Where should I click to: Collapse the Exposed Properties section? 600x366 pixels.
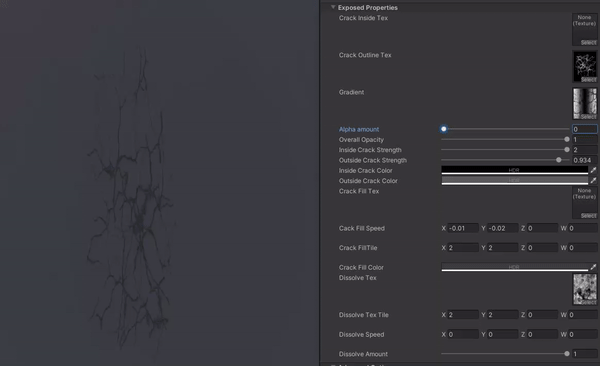tap(333, 7)
